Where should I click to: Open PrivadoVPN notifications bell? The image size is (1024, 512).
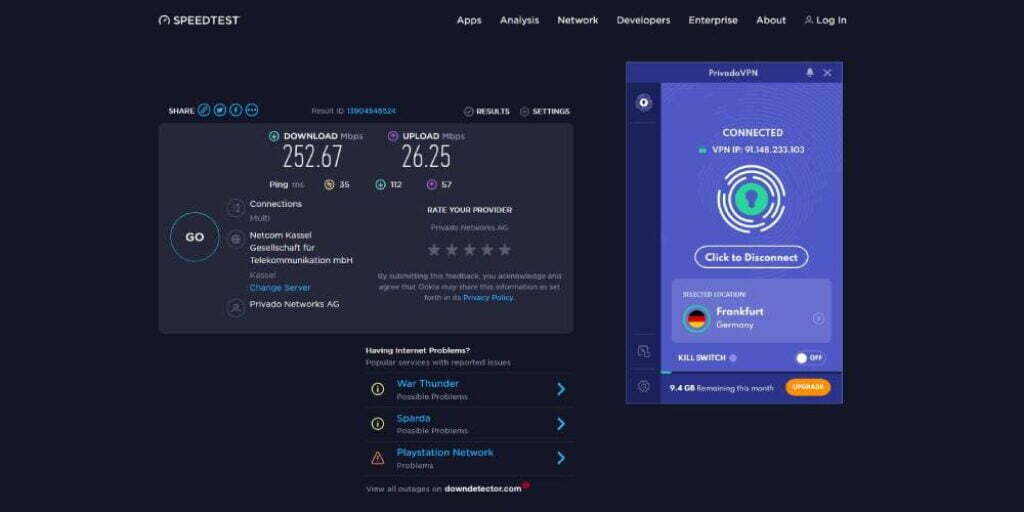point(810,72)
